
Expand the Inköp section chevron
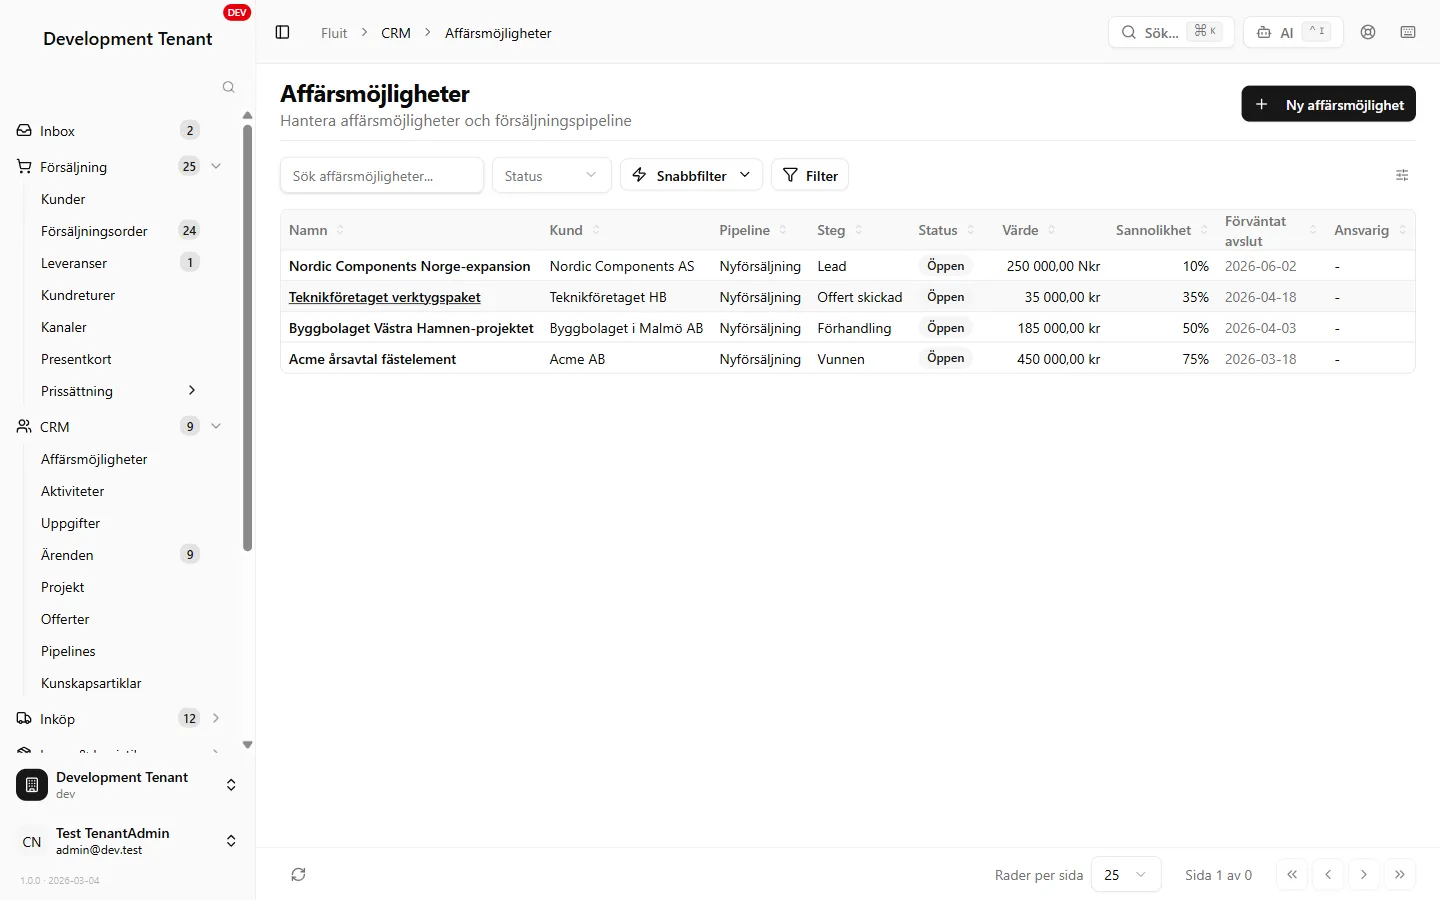[216, 718]
